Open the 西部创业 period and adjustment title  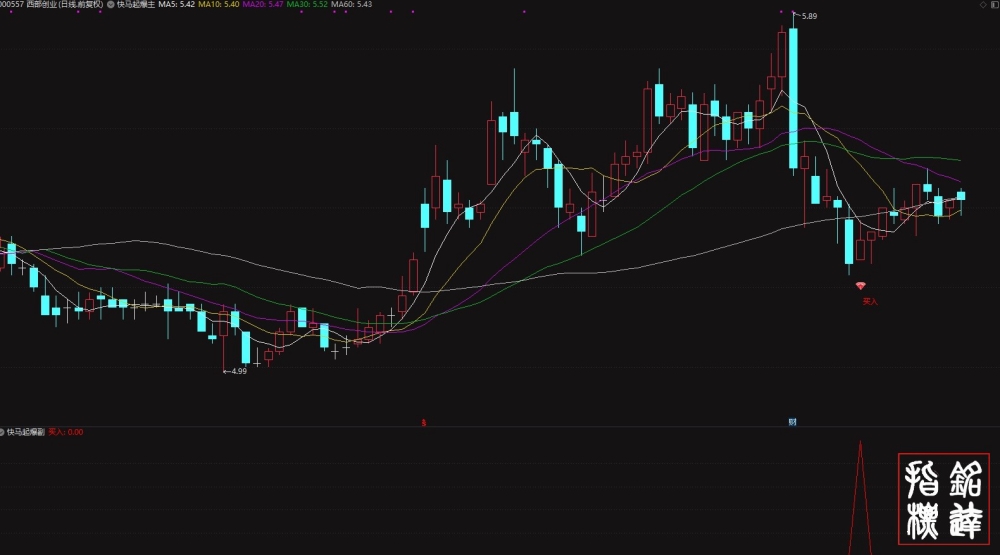(64, 4)
